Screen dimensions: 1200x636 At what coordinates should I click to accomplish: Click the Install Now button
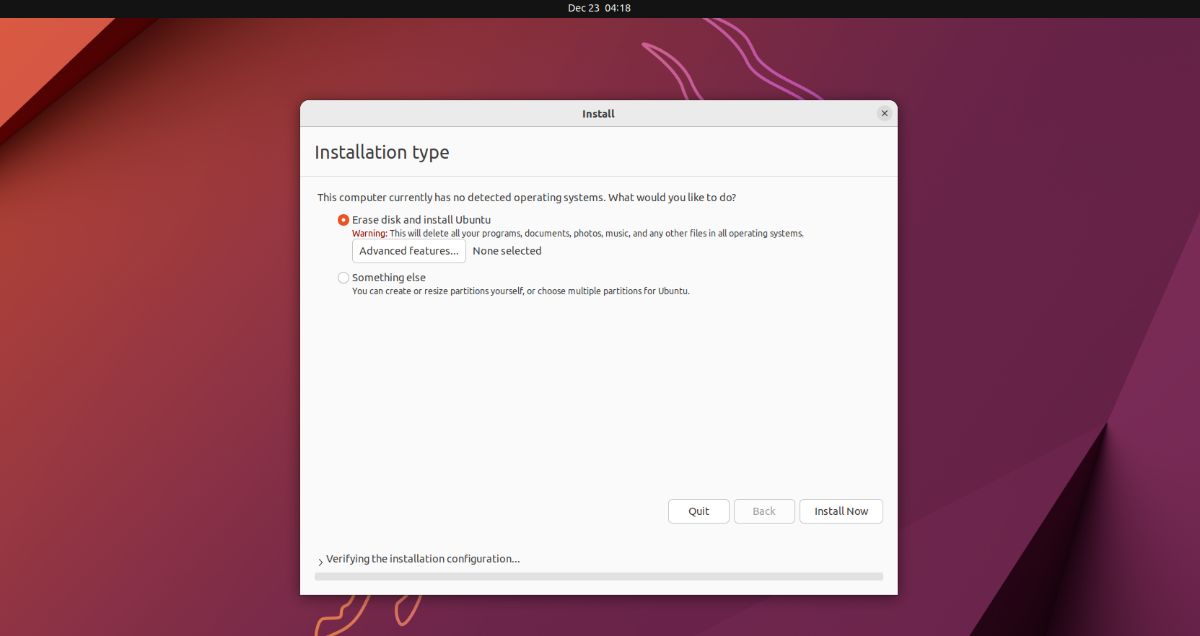841,511
